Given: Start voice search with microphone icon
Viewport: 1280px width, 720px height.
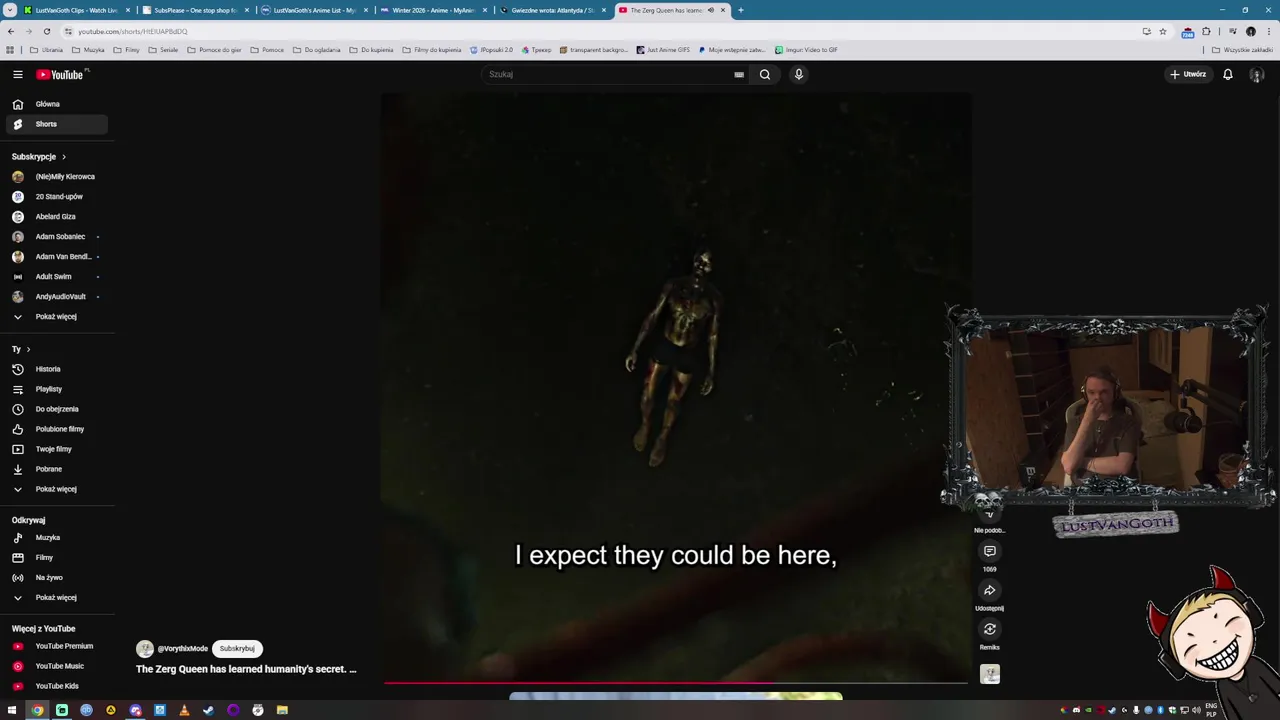Looking at the screenshot, I should (799, 74).
